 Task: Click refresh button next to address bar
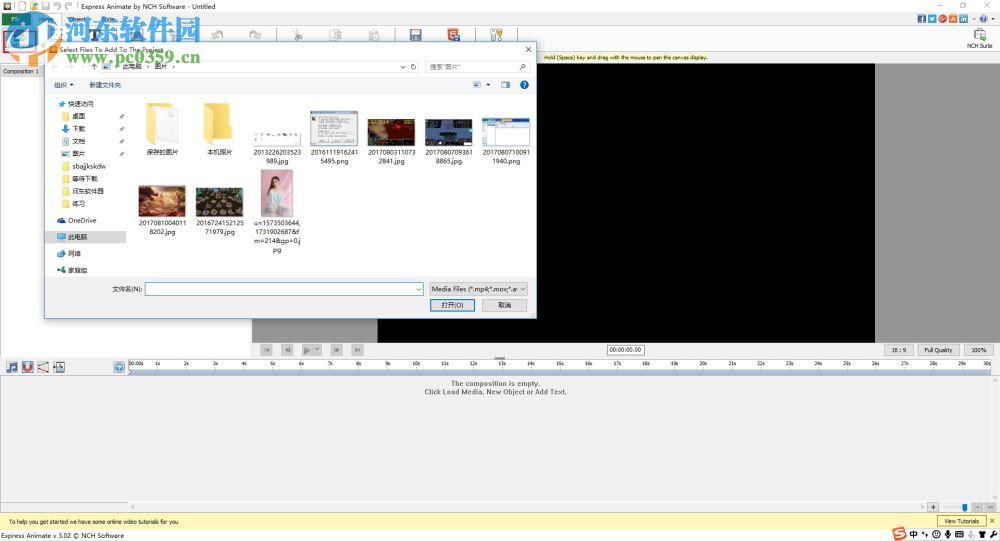coord(413,66)
